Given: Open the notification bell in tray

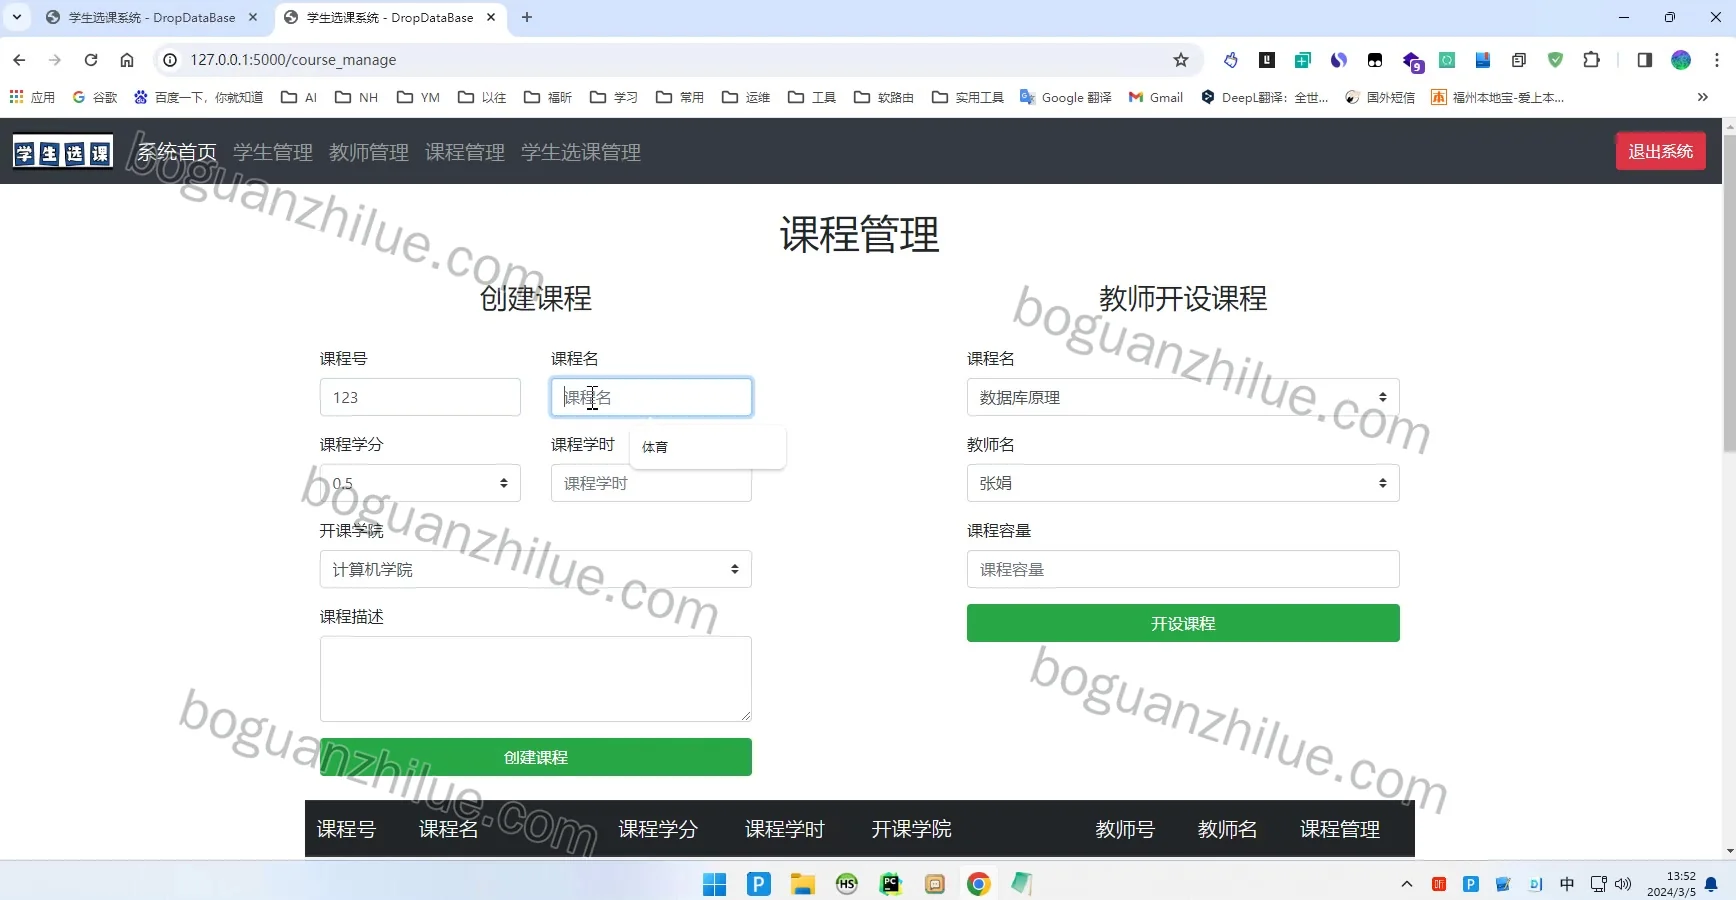Looking at the screenshot, I should [1711, 884].
